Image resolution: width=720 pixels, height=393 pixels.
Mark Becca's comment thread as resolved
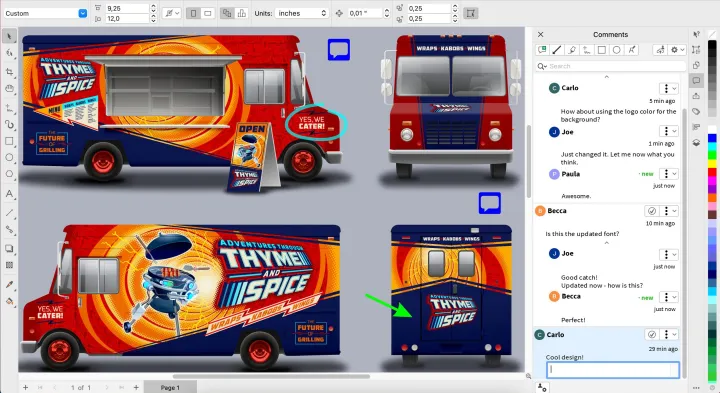pos(651,211)
